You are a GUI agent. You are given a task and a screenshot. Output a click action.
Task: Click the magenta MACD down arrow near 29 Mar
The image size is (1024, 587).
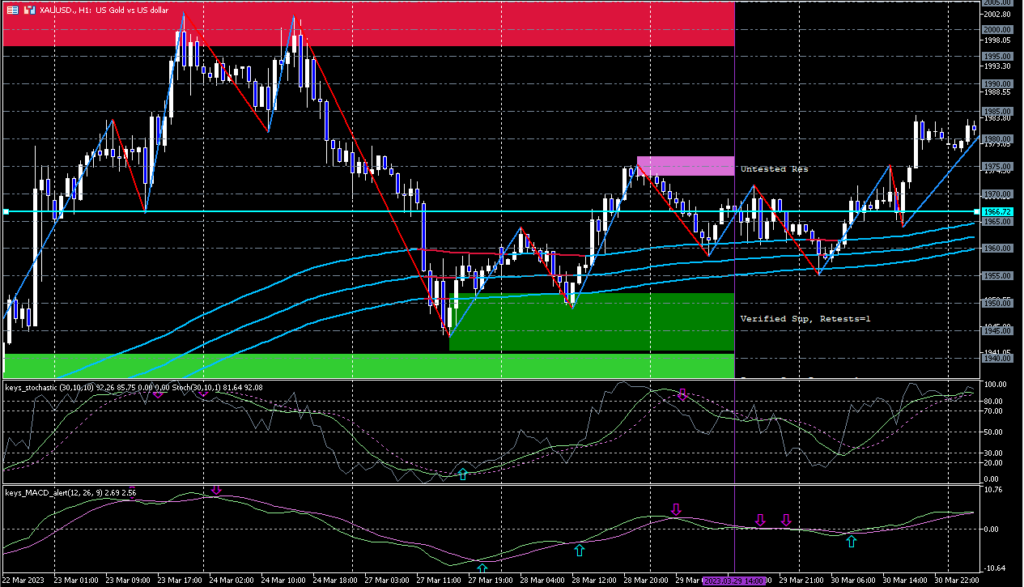(x=676, y=510)
